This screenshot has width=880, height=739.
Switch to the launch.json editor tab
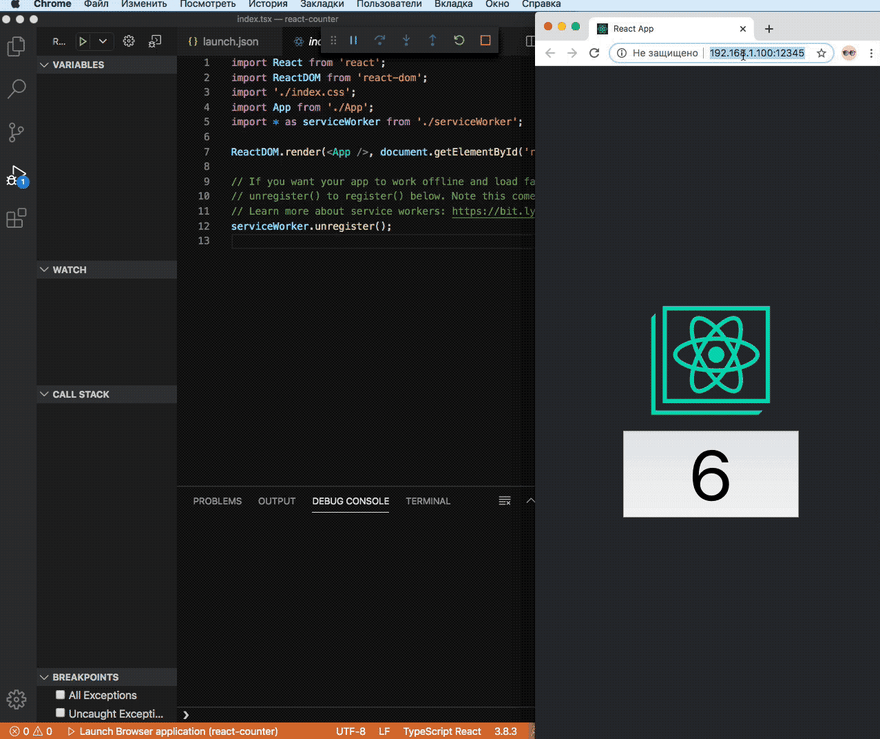223,42
